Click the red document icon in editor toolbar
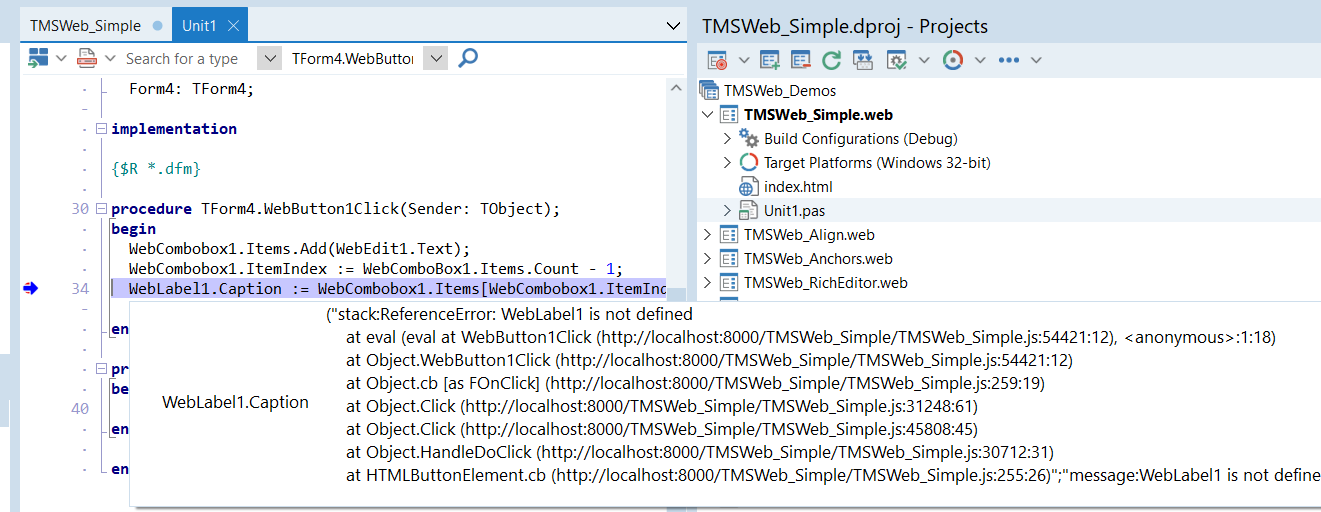Screen dimensions: 1321x512 click(x=88, y=59)
